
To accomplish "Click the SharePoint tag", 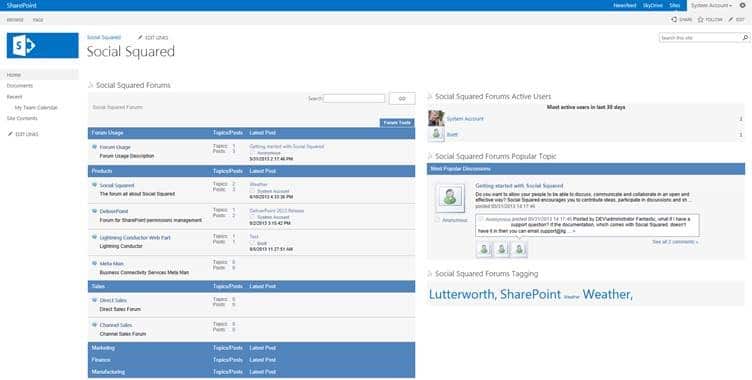I will click(530, 294).
